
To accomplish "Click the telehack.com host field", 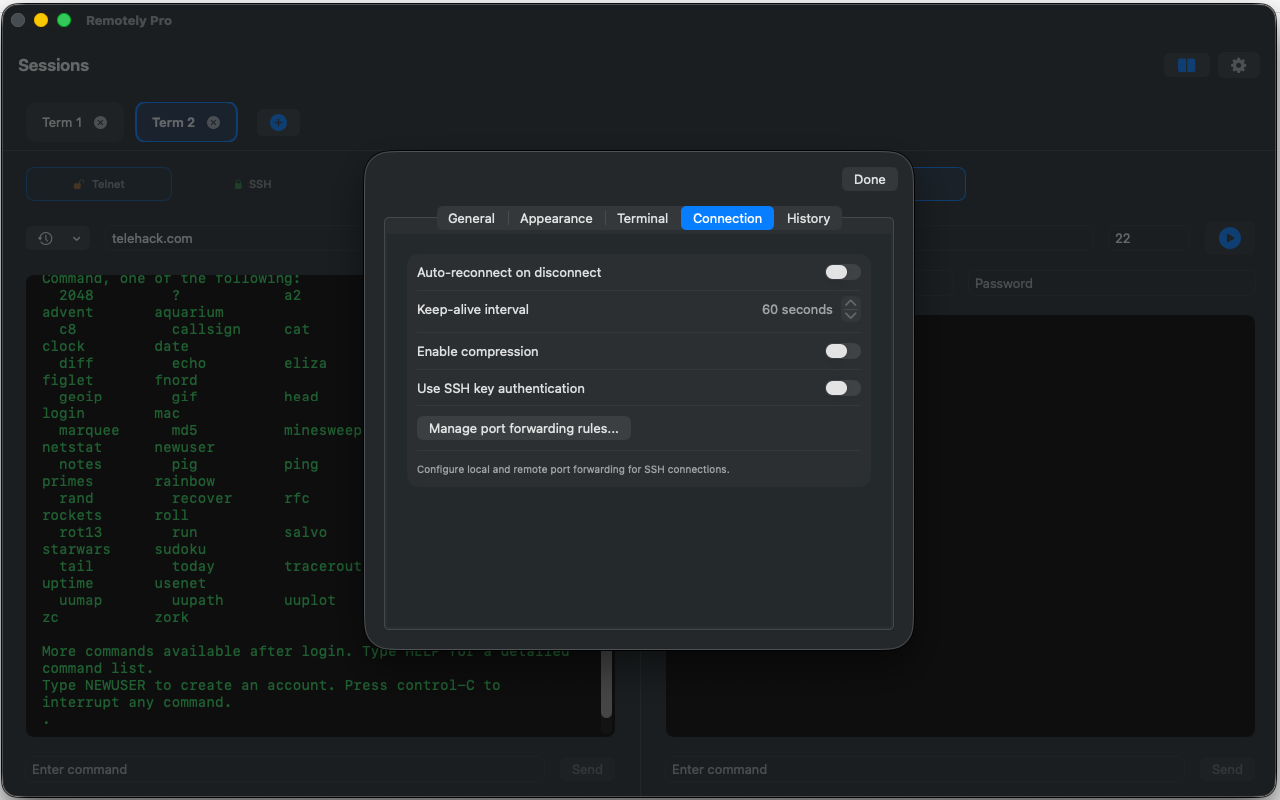I will [x=235, y=238].
